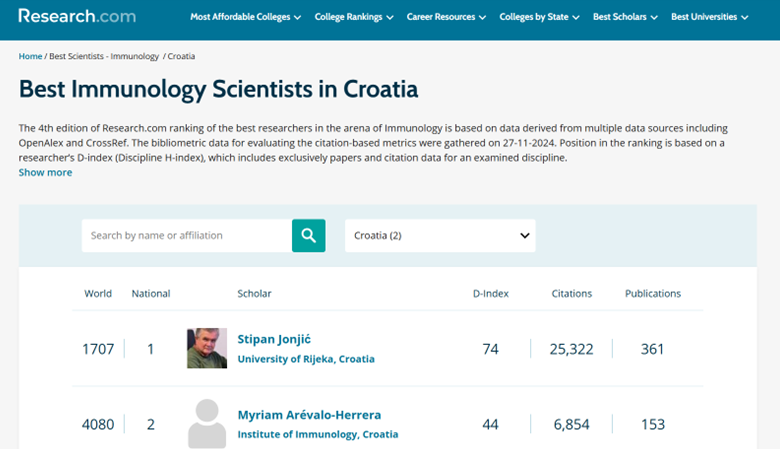Open the Best Scholars menu
The width and height of the screenshot is (780, 449).
point(625,17)
